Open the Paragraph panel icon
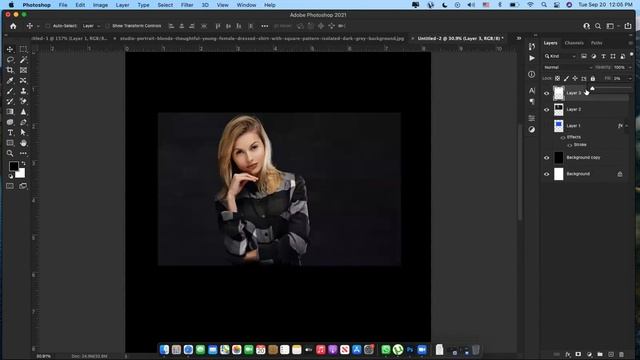 tap(531, 102)
